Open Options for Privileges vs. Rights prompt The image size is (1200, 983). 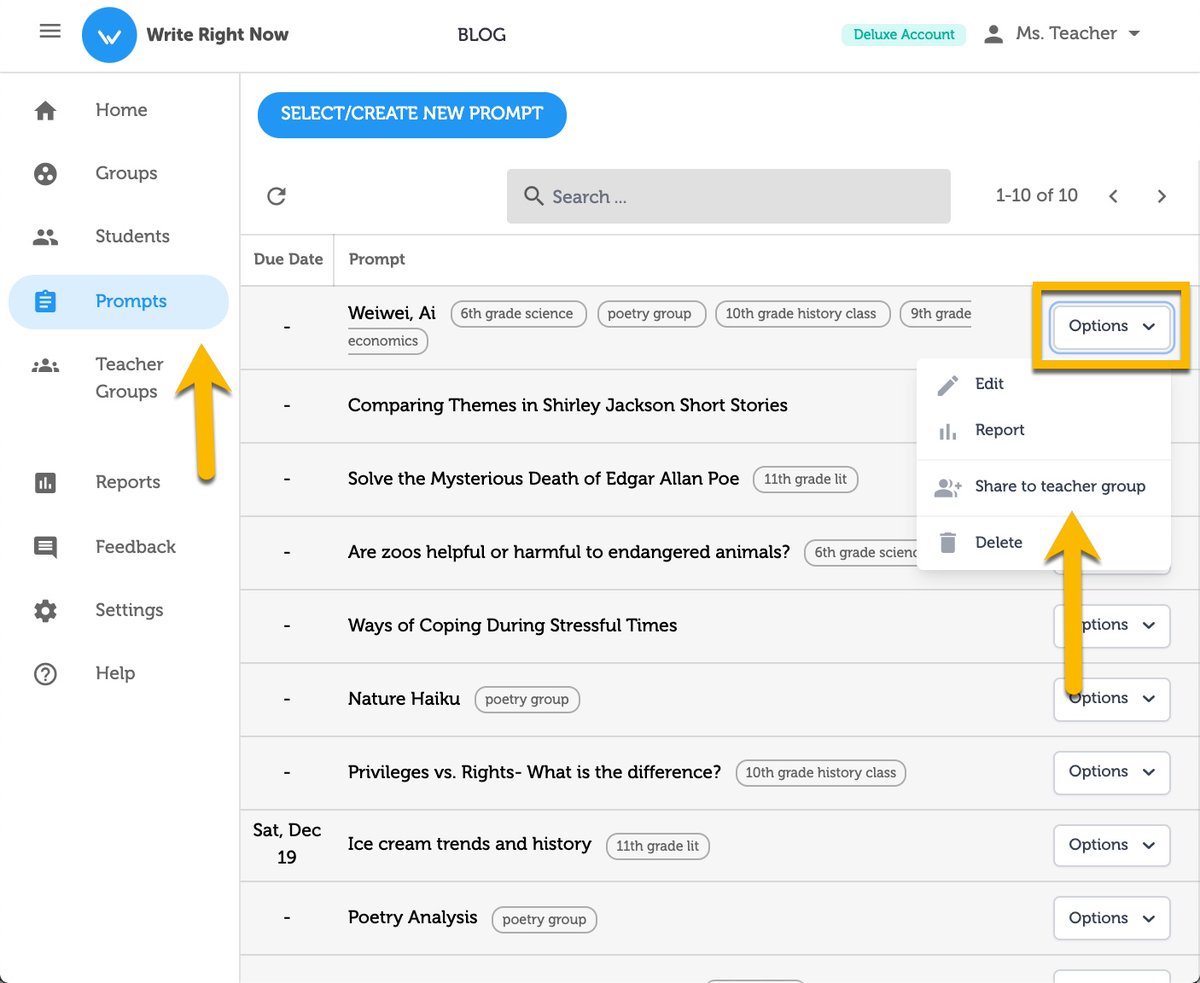pyautogui.click(x=1111, y=772)
